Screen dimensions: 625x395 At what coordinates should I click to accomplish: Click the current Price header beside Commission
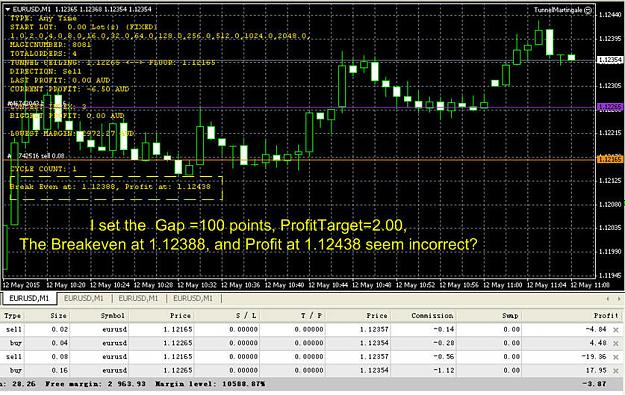[377, 316]
